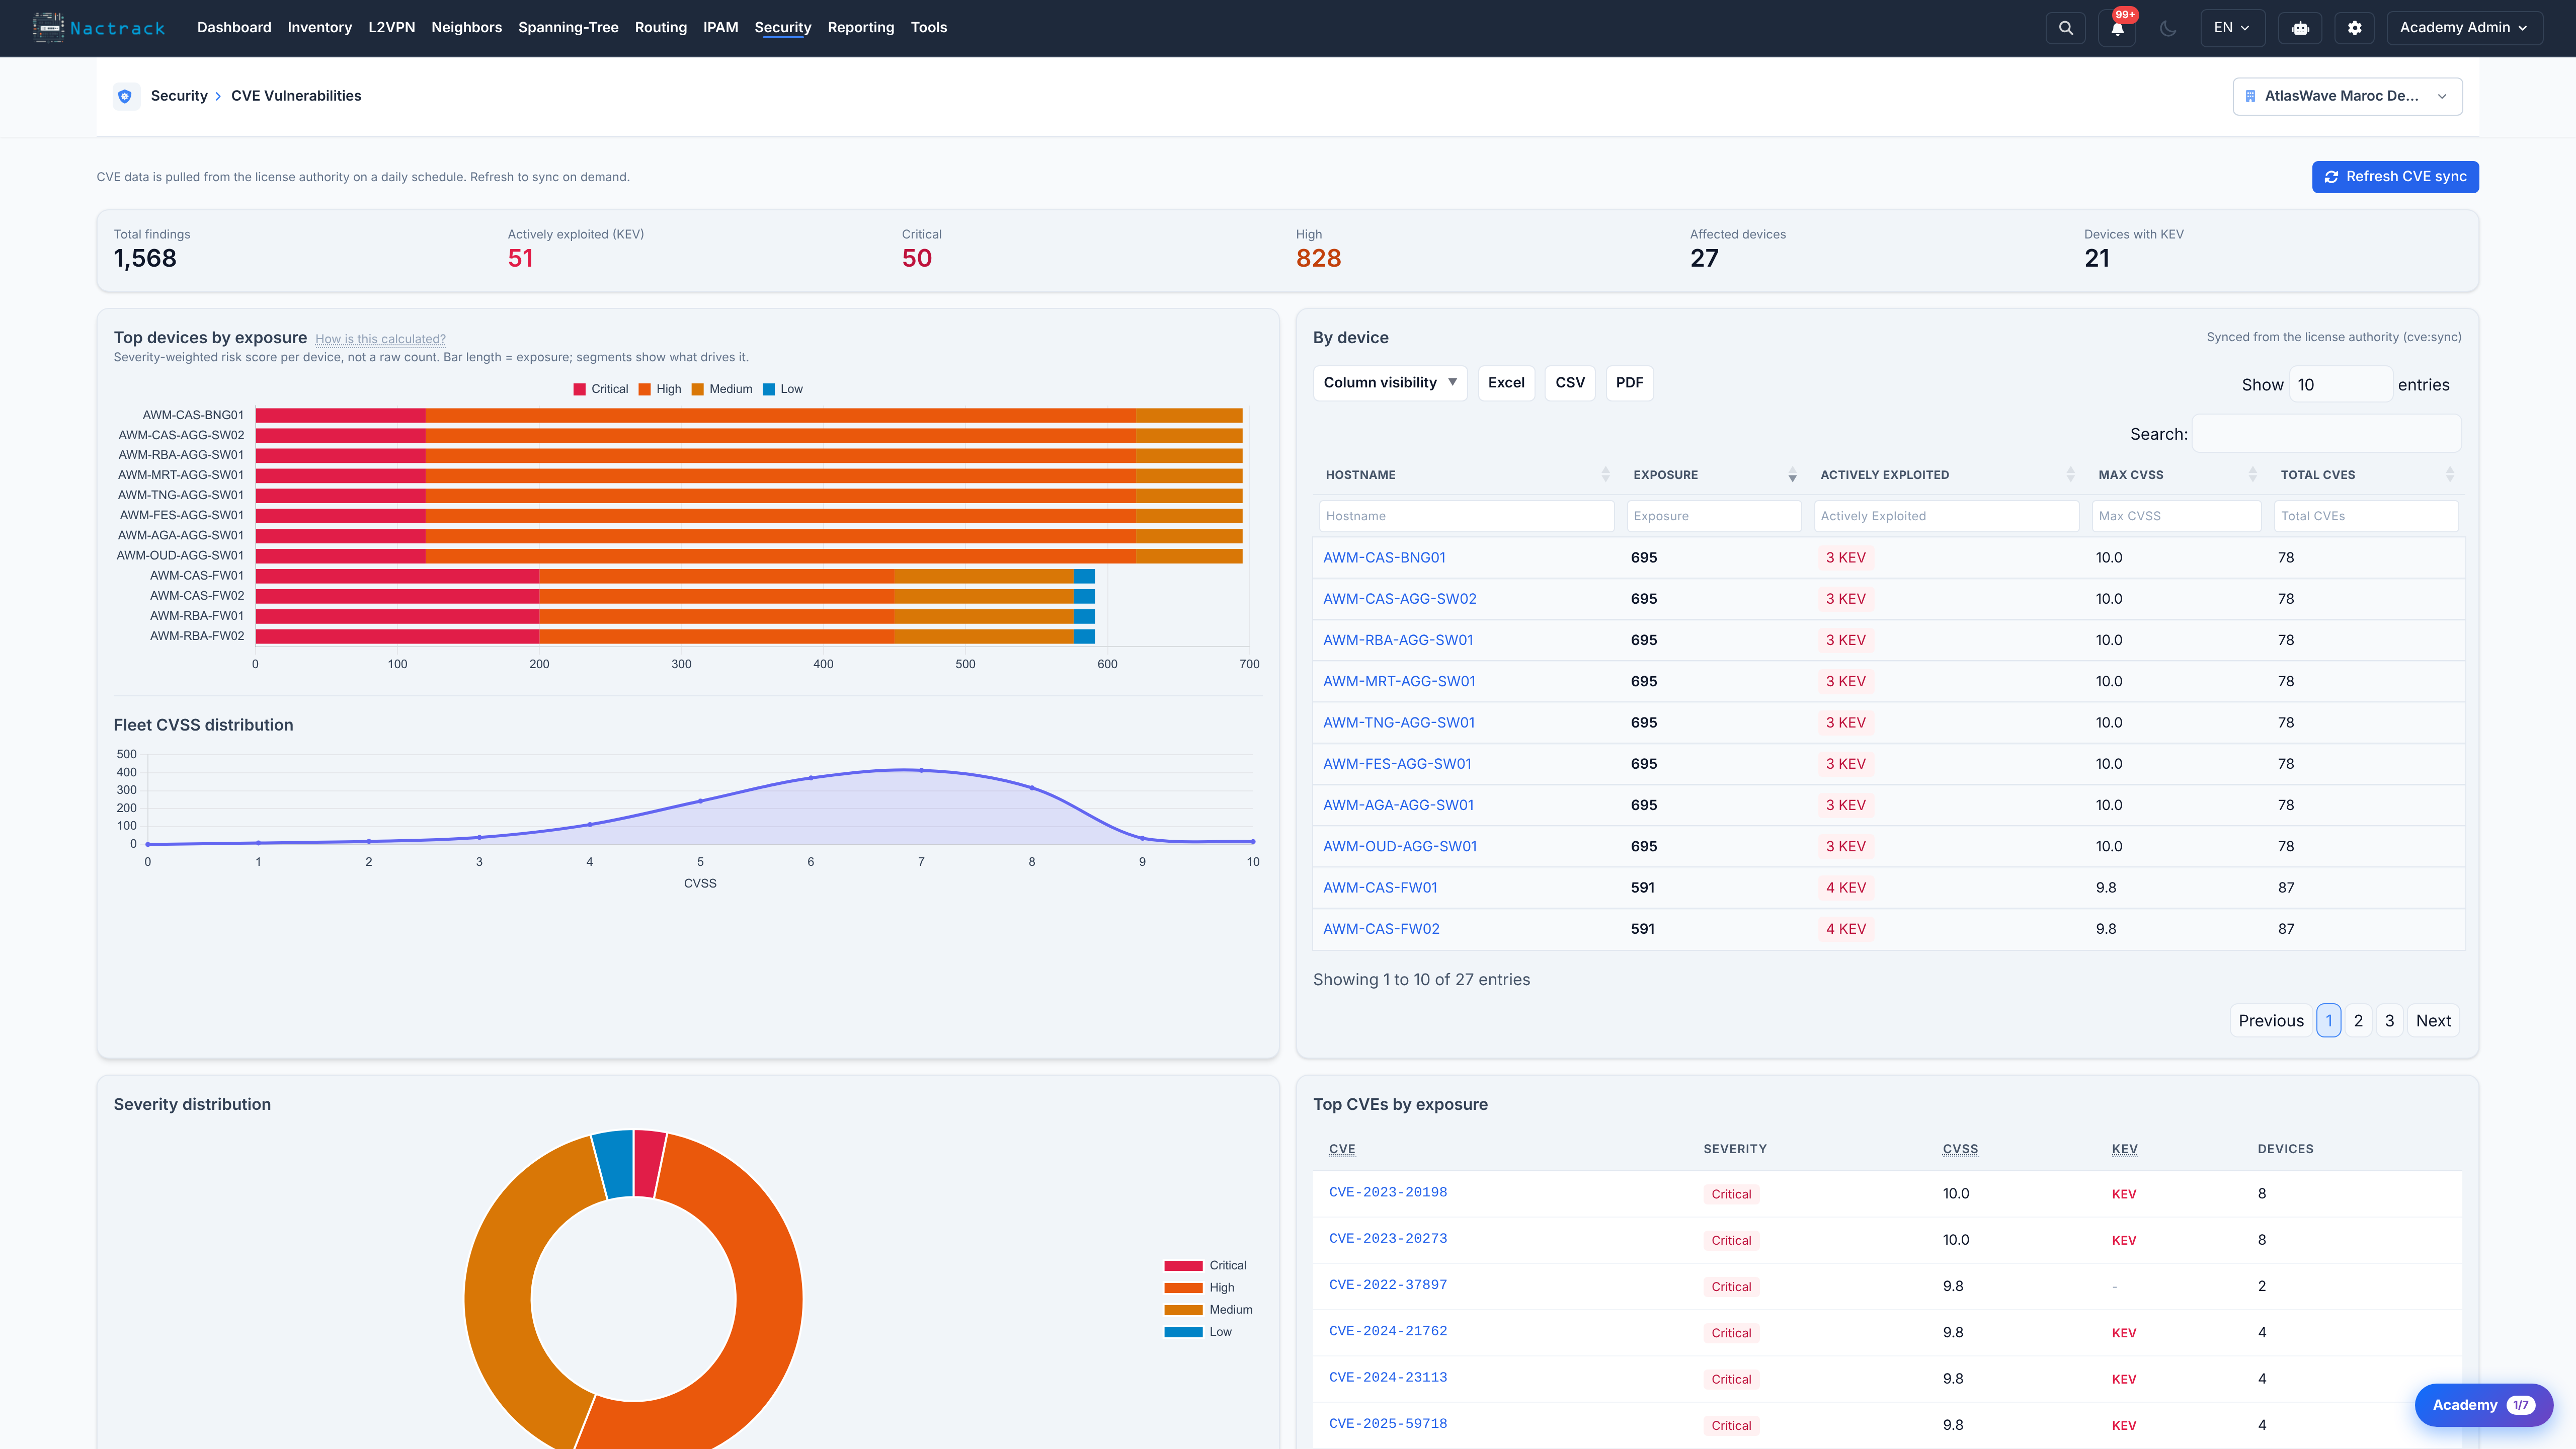
Task: Go to page 2 of device table
Action: pos(2358,1021)
